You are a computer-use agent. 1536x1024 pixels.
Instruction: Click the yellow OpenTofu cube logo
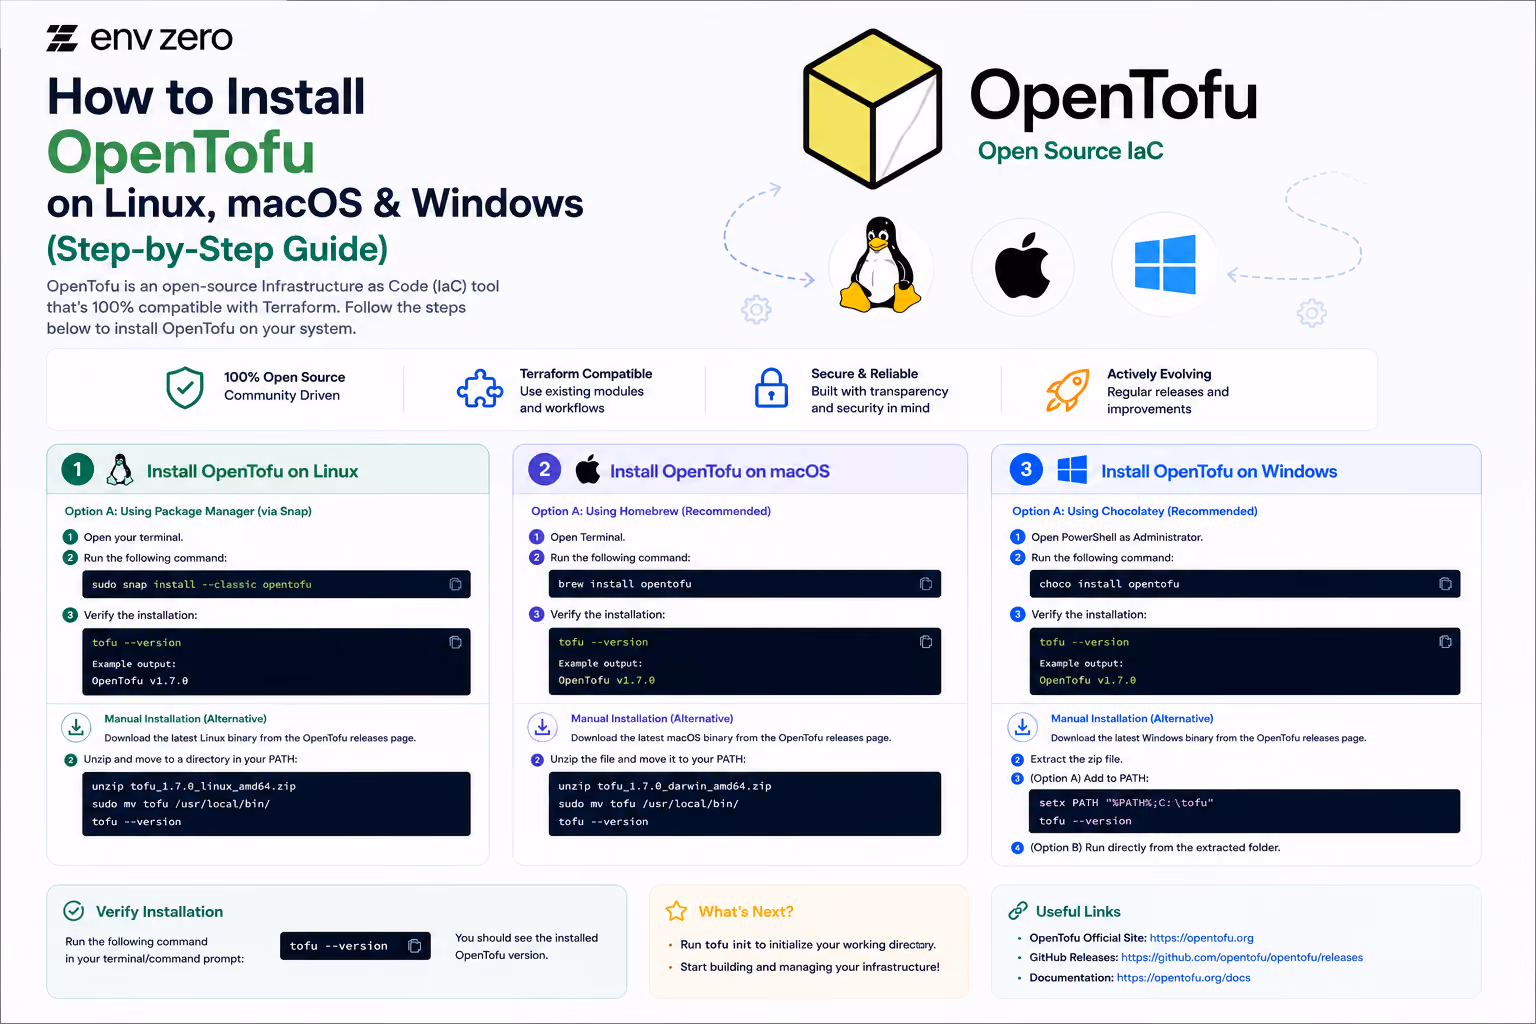(x=873, y=108)
